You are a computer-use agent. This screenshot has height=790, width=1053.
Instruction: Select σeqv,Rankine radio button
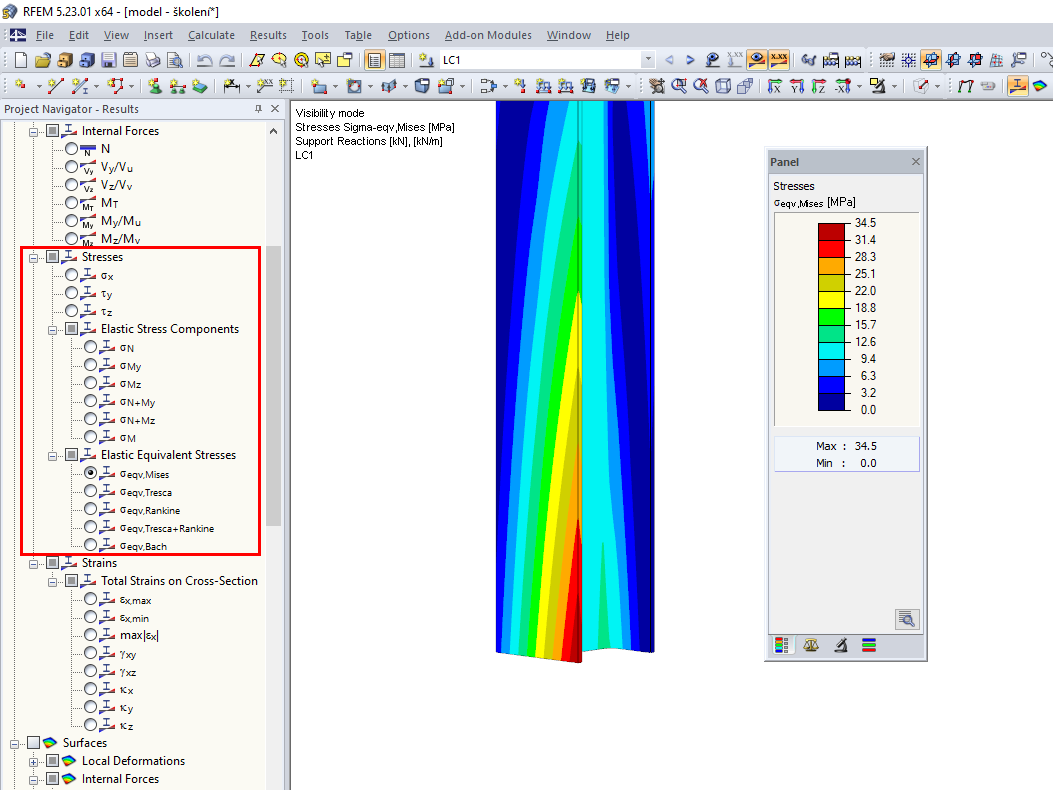coord(91,509)
